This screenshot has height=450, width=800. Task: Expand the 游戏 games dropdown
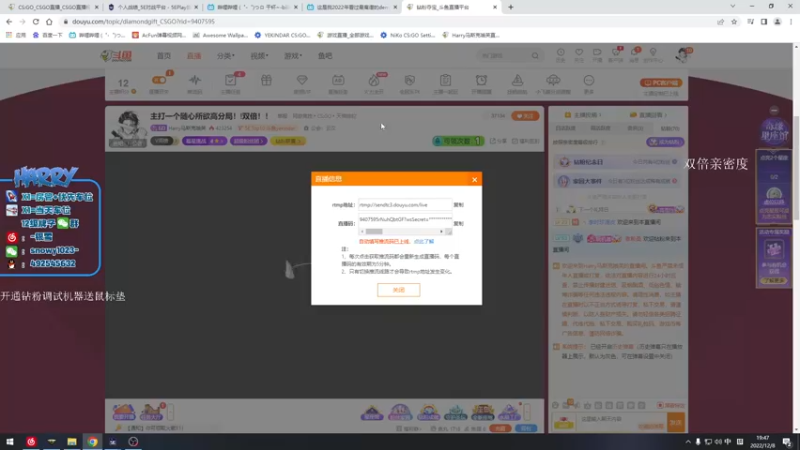tap(293, 56)
